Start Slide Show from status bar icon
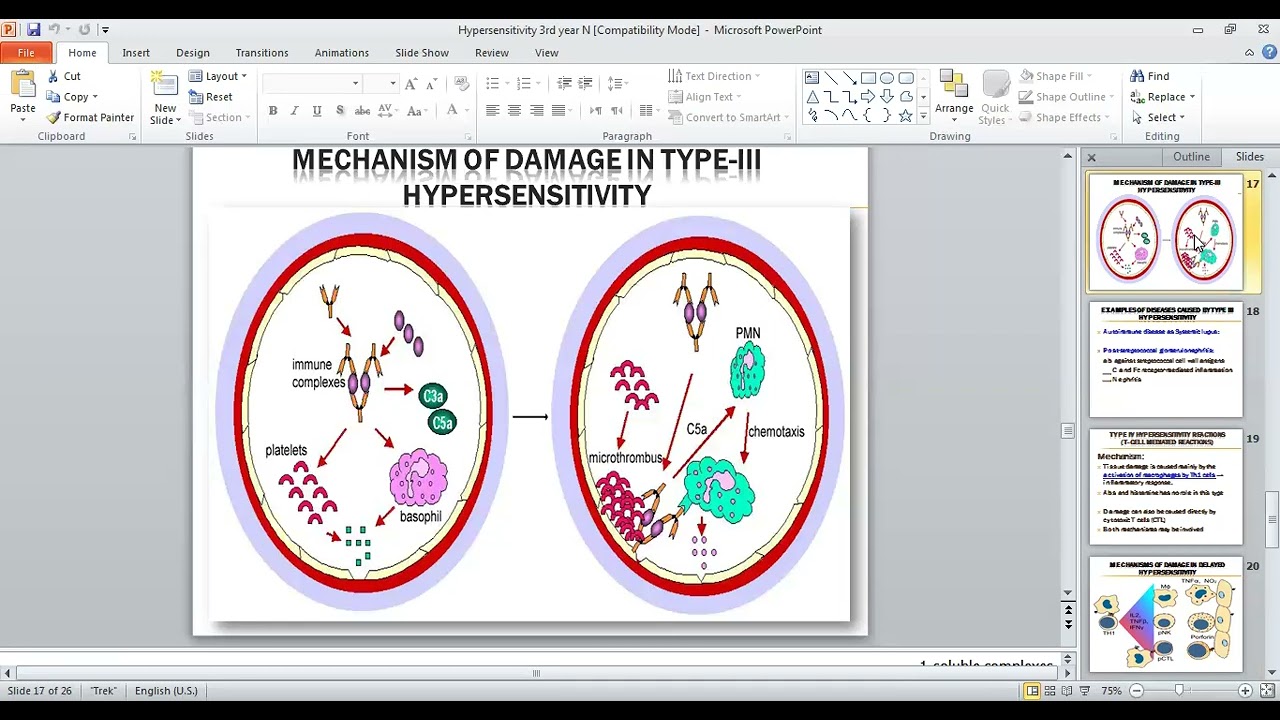The width and height of the screenshot is (1280, 720). coord(1084,691)
